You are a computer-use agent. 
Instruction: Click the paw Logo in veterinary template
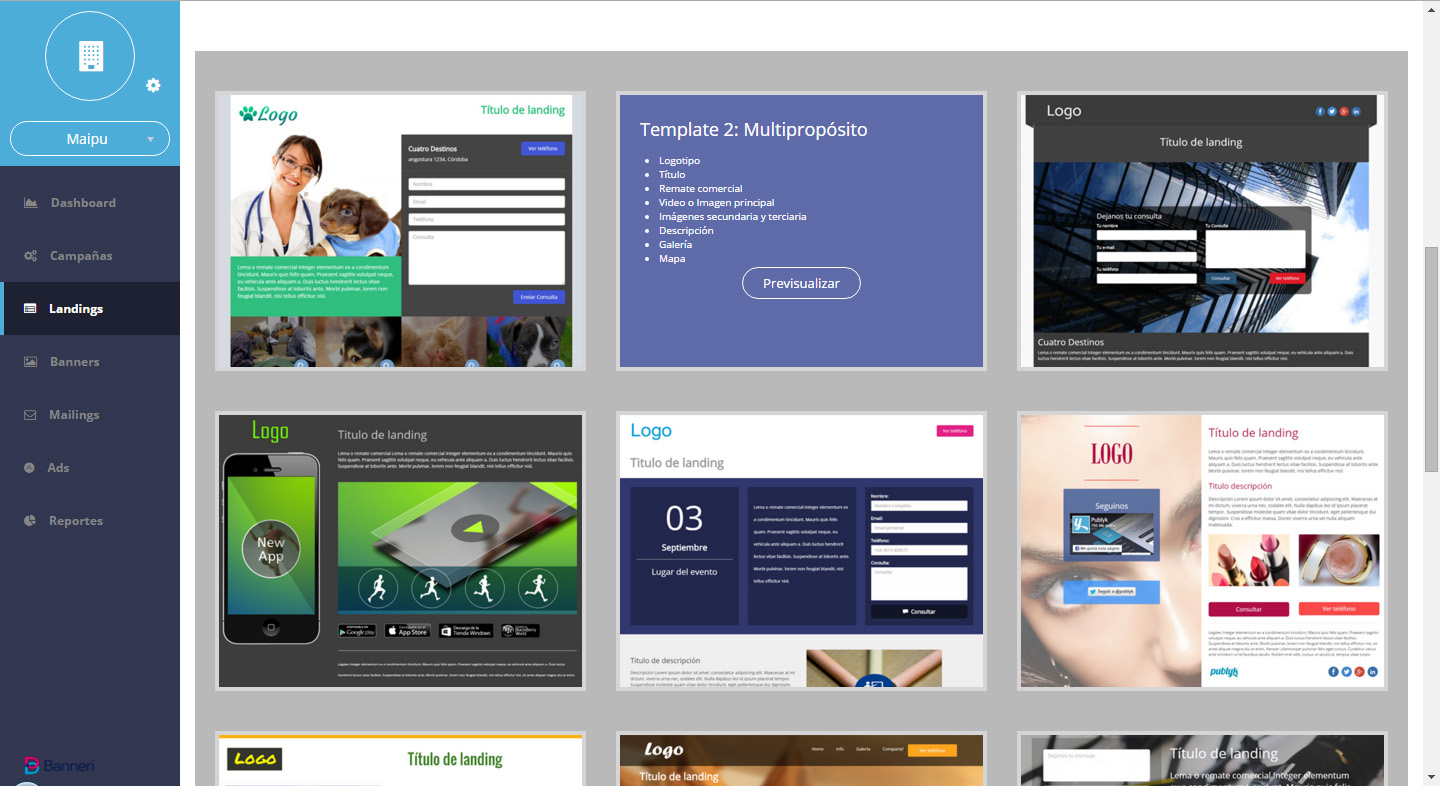click(x=268, y=114)
